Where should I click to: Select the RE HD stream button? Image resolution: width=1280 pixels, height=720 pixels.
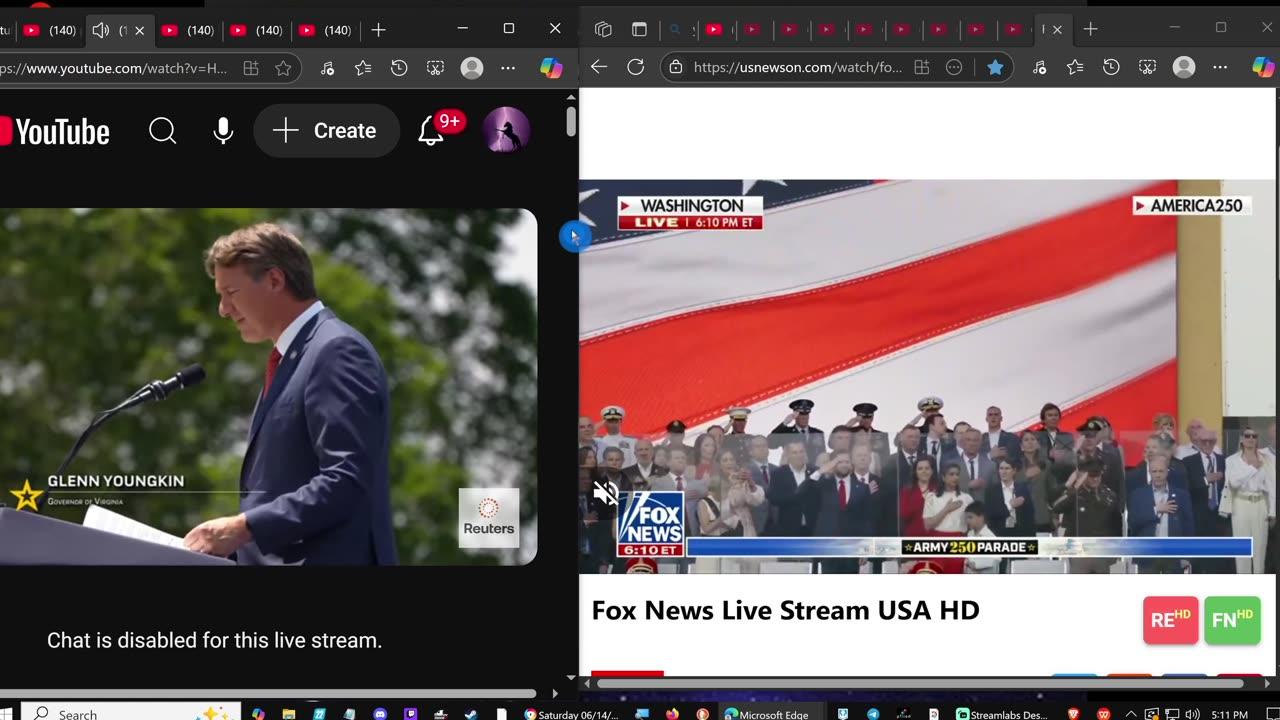point(1171,620)
